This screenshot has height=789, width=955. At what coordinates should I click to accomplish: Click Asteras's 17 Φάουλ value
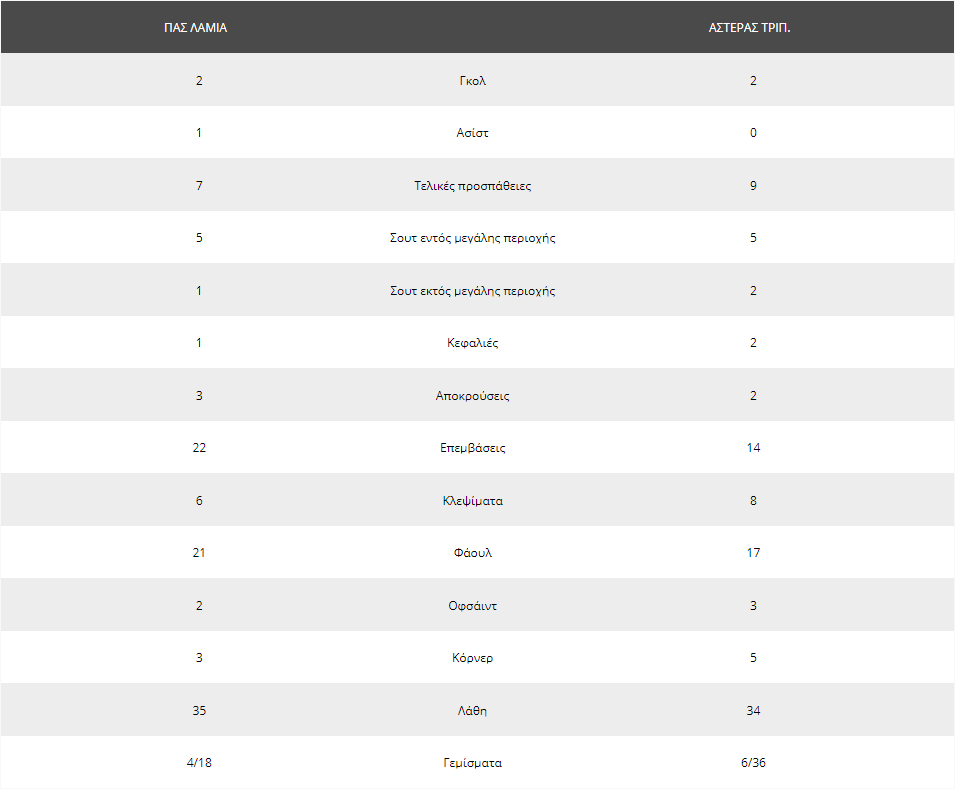753,553
